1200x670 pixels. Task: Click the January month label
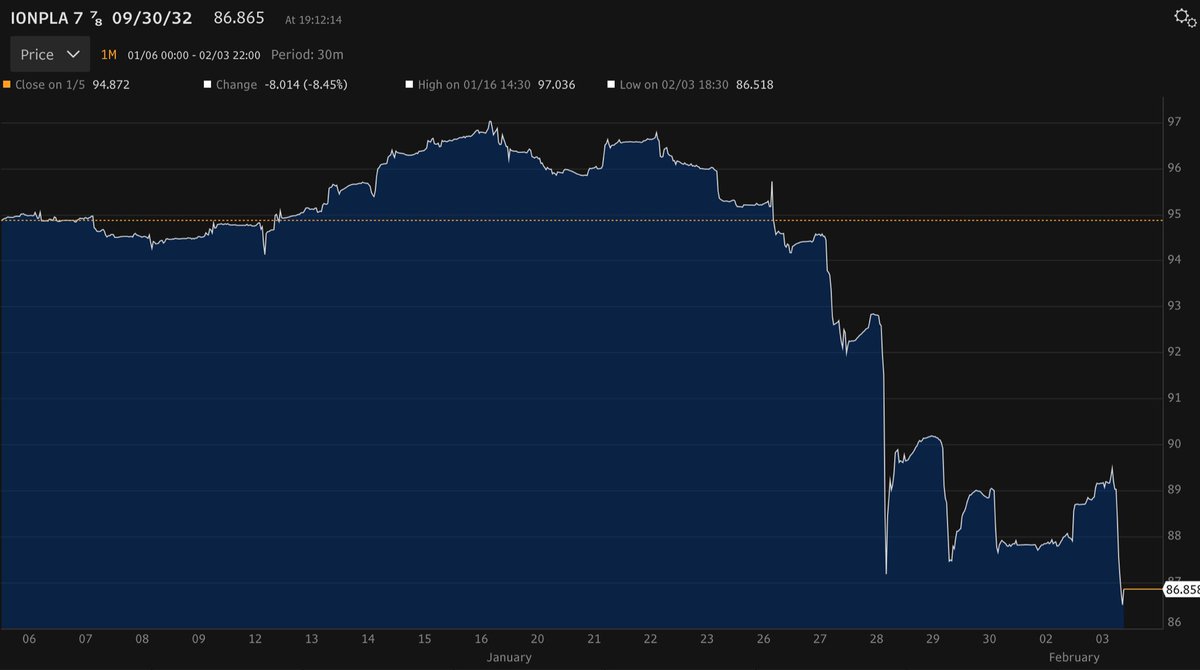click(x=509, y=657)
